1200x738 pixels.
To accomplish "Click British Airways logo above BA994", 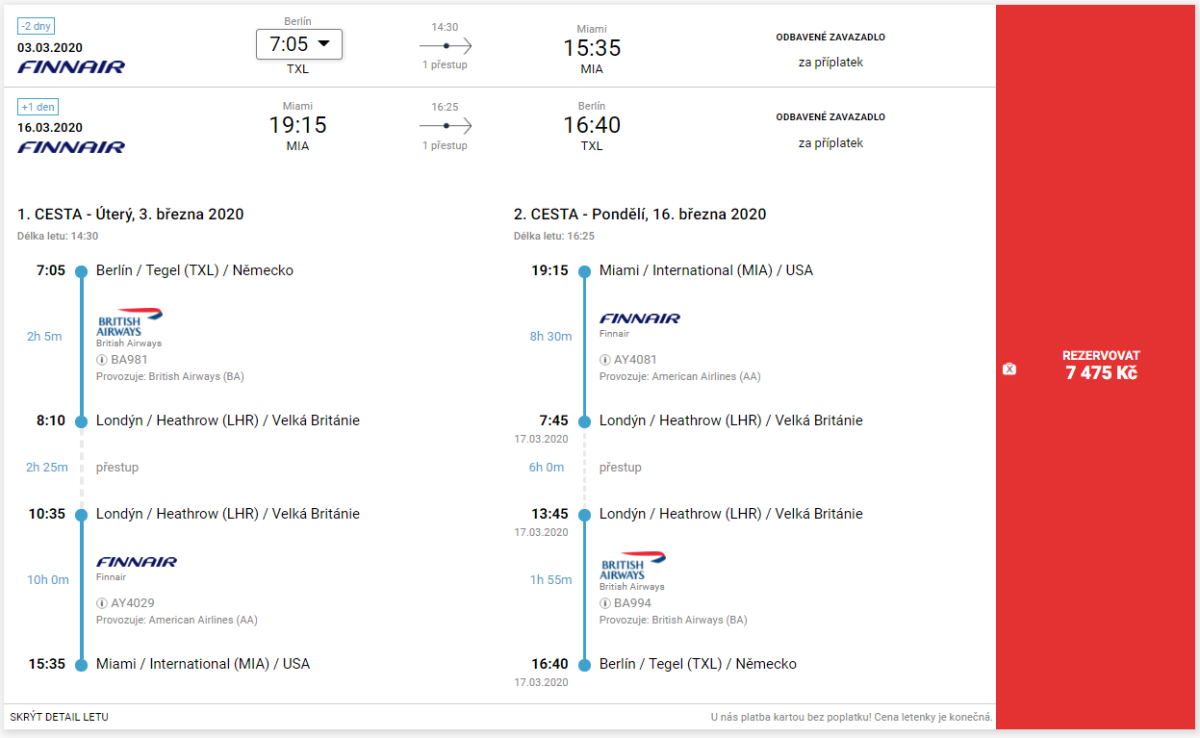I will coord(632,565).
